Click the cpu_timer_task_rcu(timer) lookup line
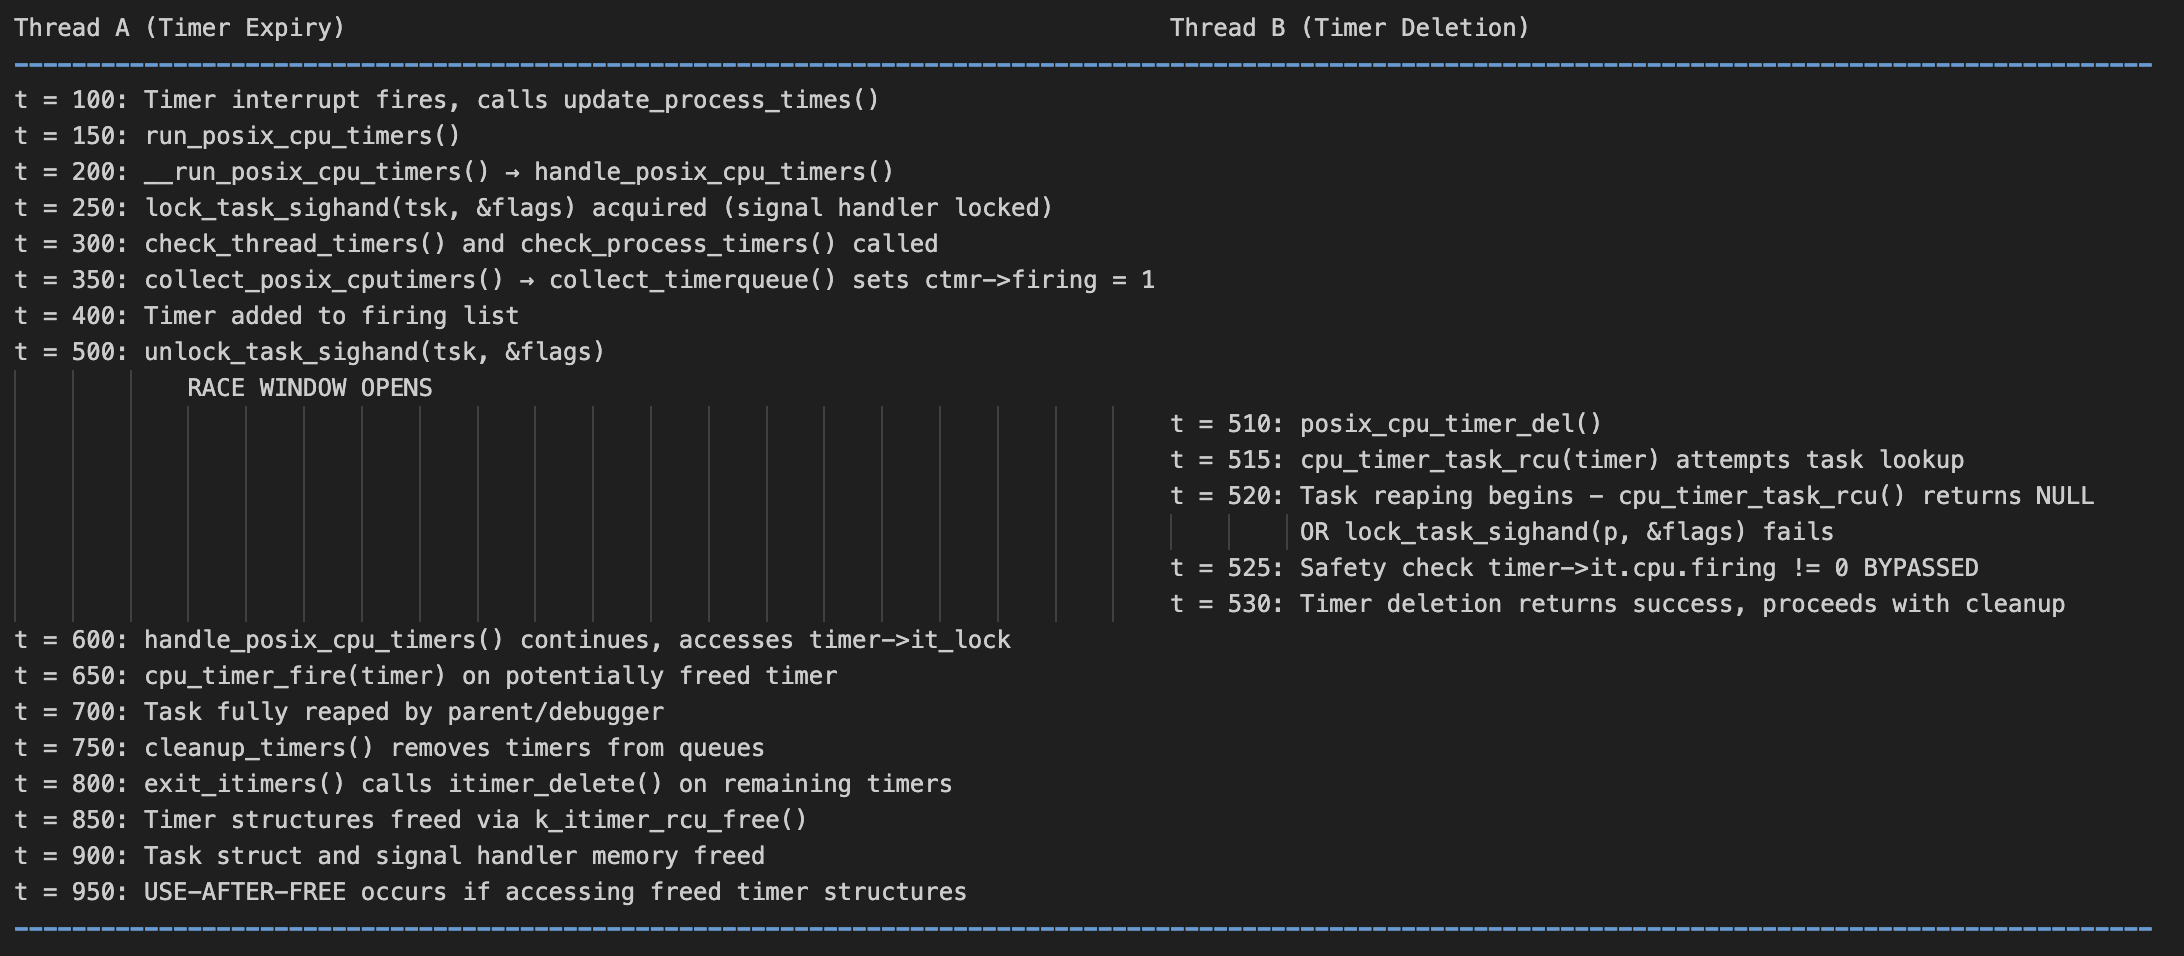The image size is (2184, 956). tap(1567, 460)
